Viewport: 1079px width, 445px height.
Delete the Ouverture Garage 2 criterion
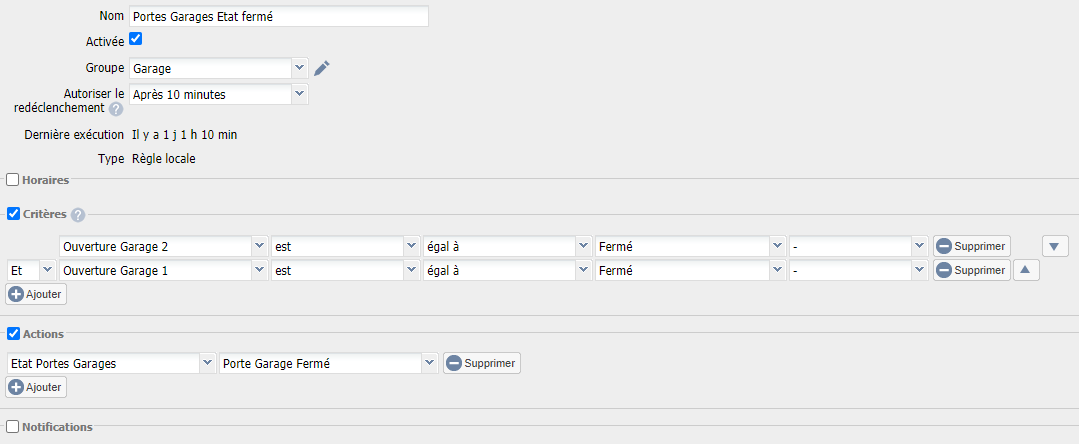(971, 246)
